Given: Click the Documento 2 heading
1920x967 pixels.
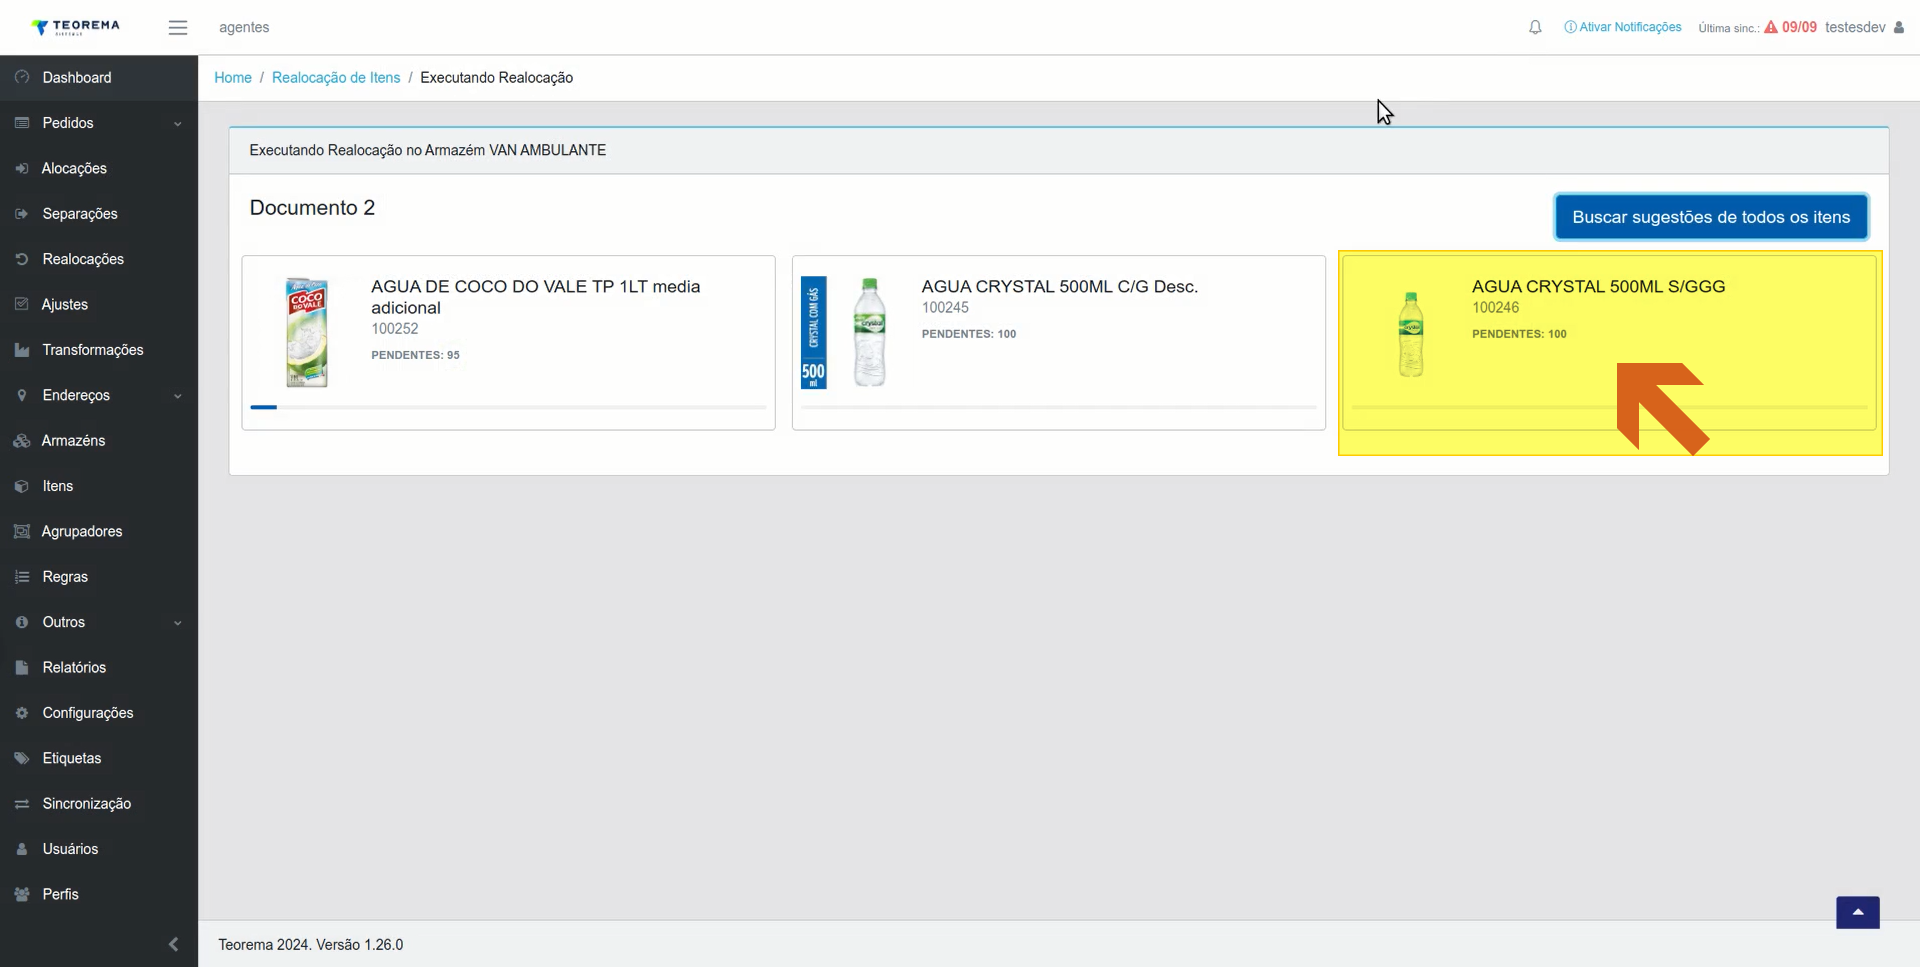Looking at the screenshot, I should point(312,207).
